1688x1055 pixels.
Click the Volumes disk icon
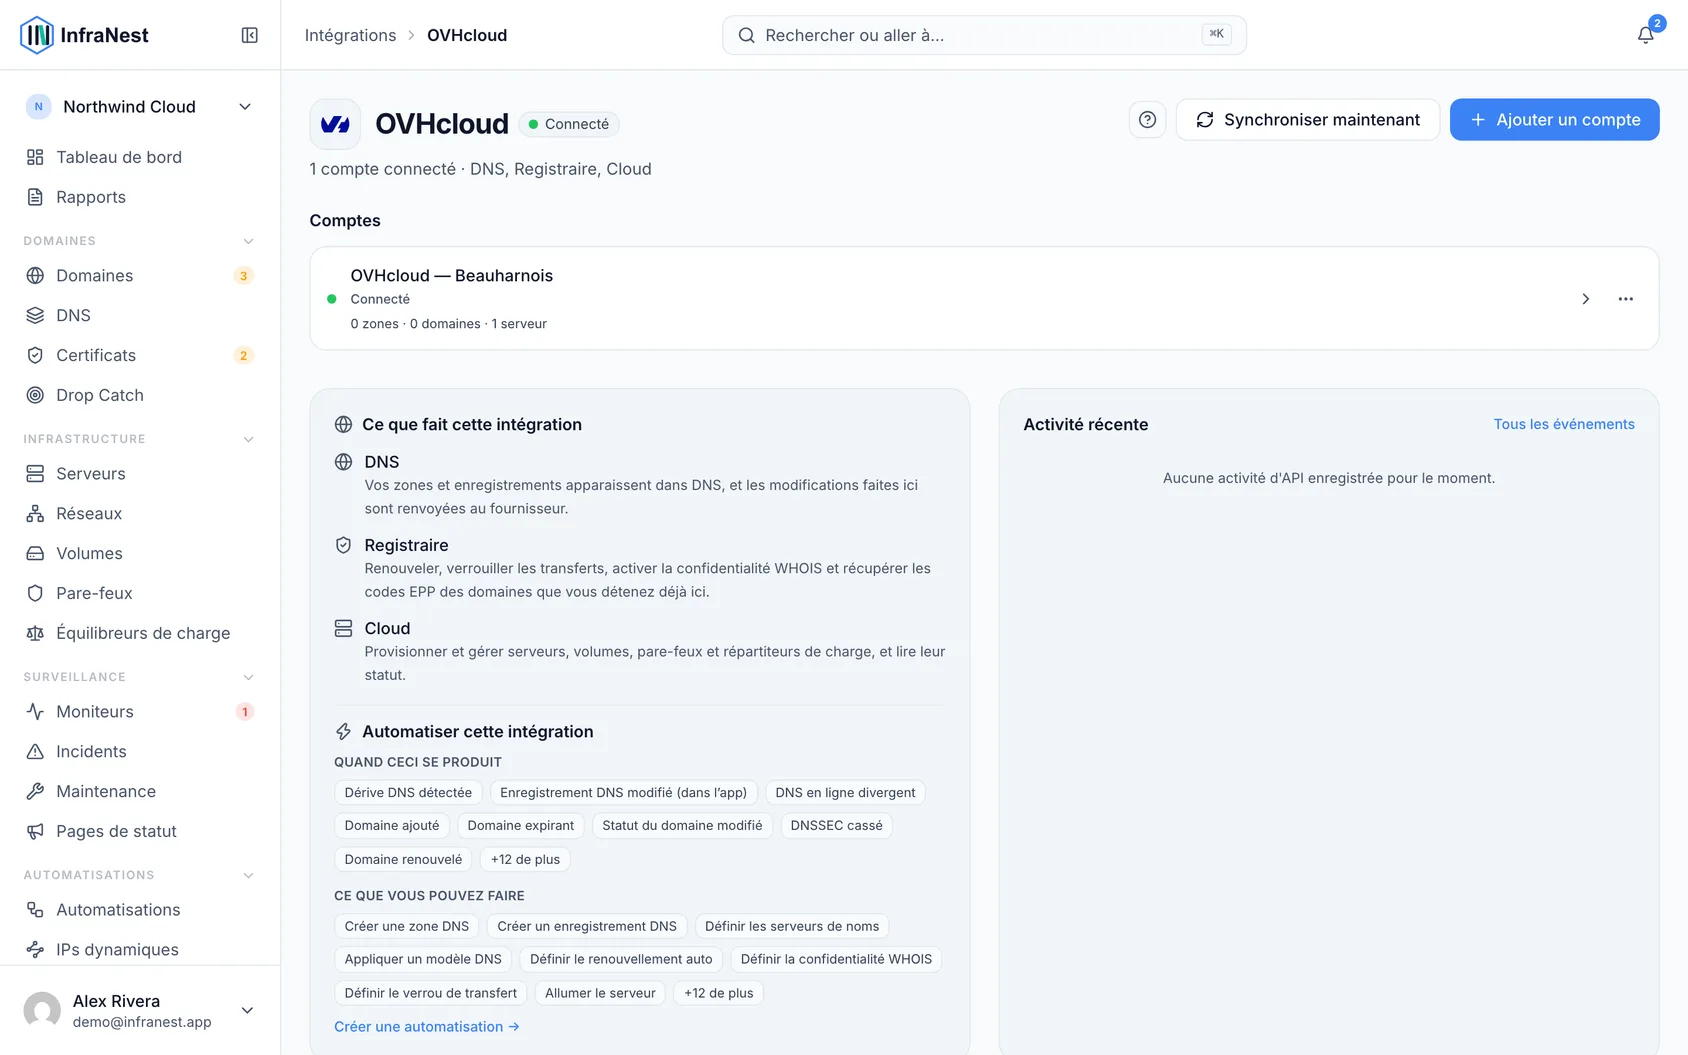pos(35,553)
